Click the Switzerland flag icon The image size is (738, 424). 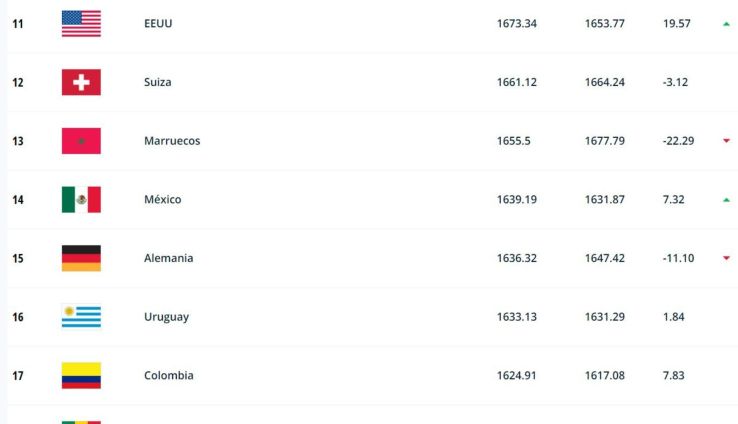pos(81,82)
